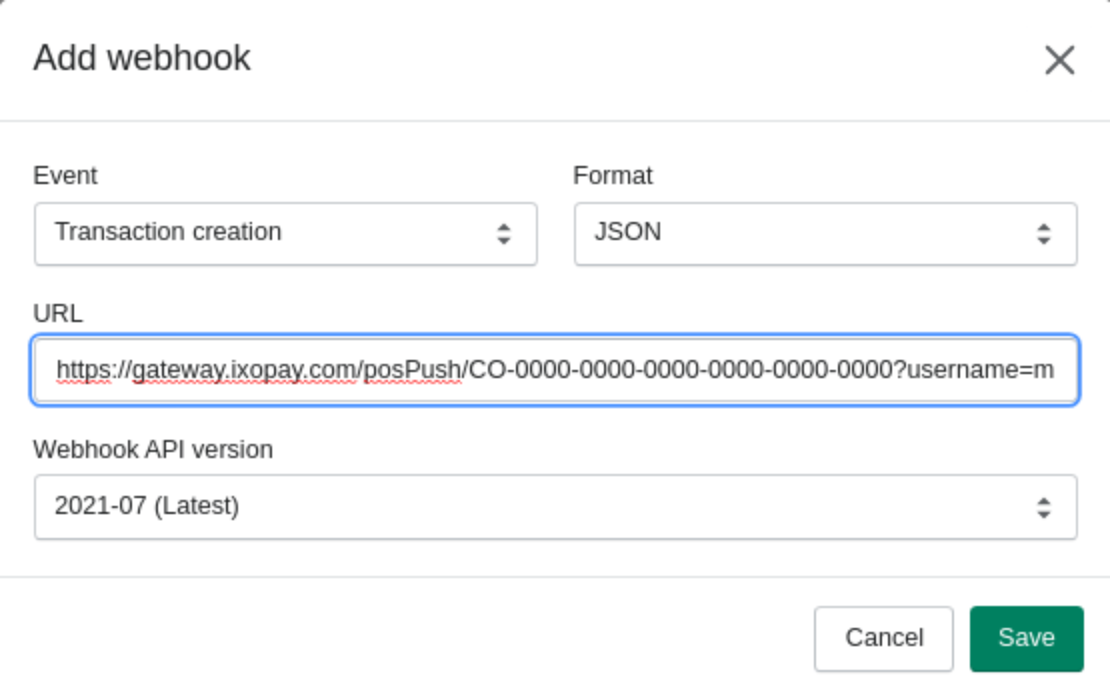Open the Format dropdown

click(825, 234)
